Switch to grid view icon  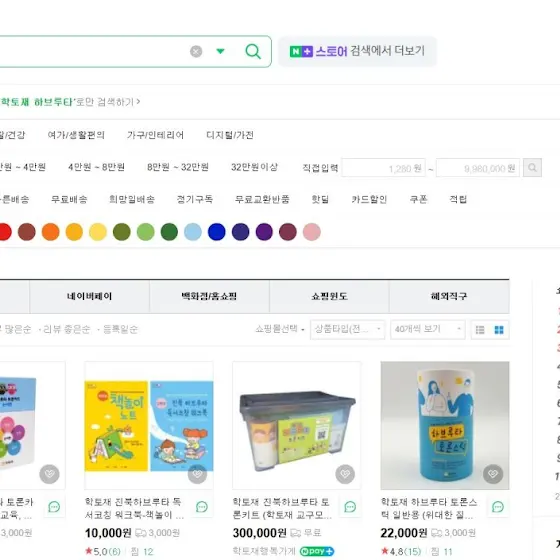click(499, 330)
